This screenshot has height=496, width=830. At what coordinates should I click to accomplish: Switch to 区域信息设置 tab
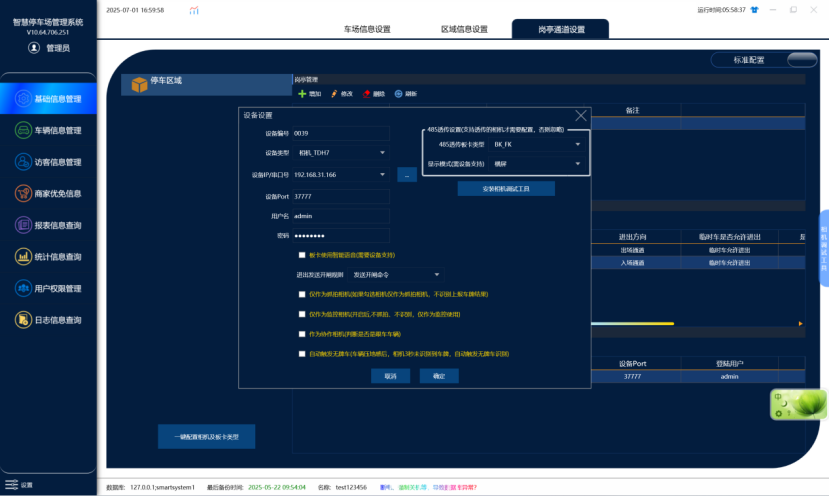pos(464,29)
